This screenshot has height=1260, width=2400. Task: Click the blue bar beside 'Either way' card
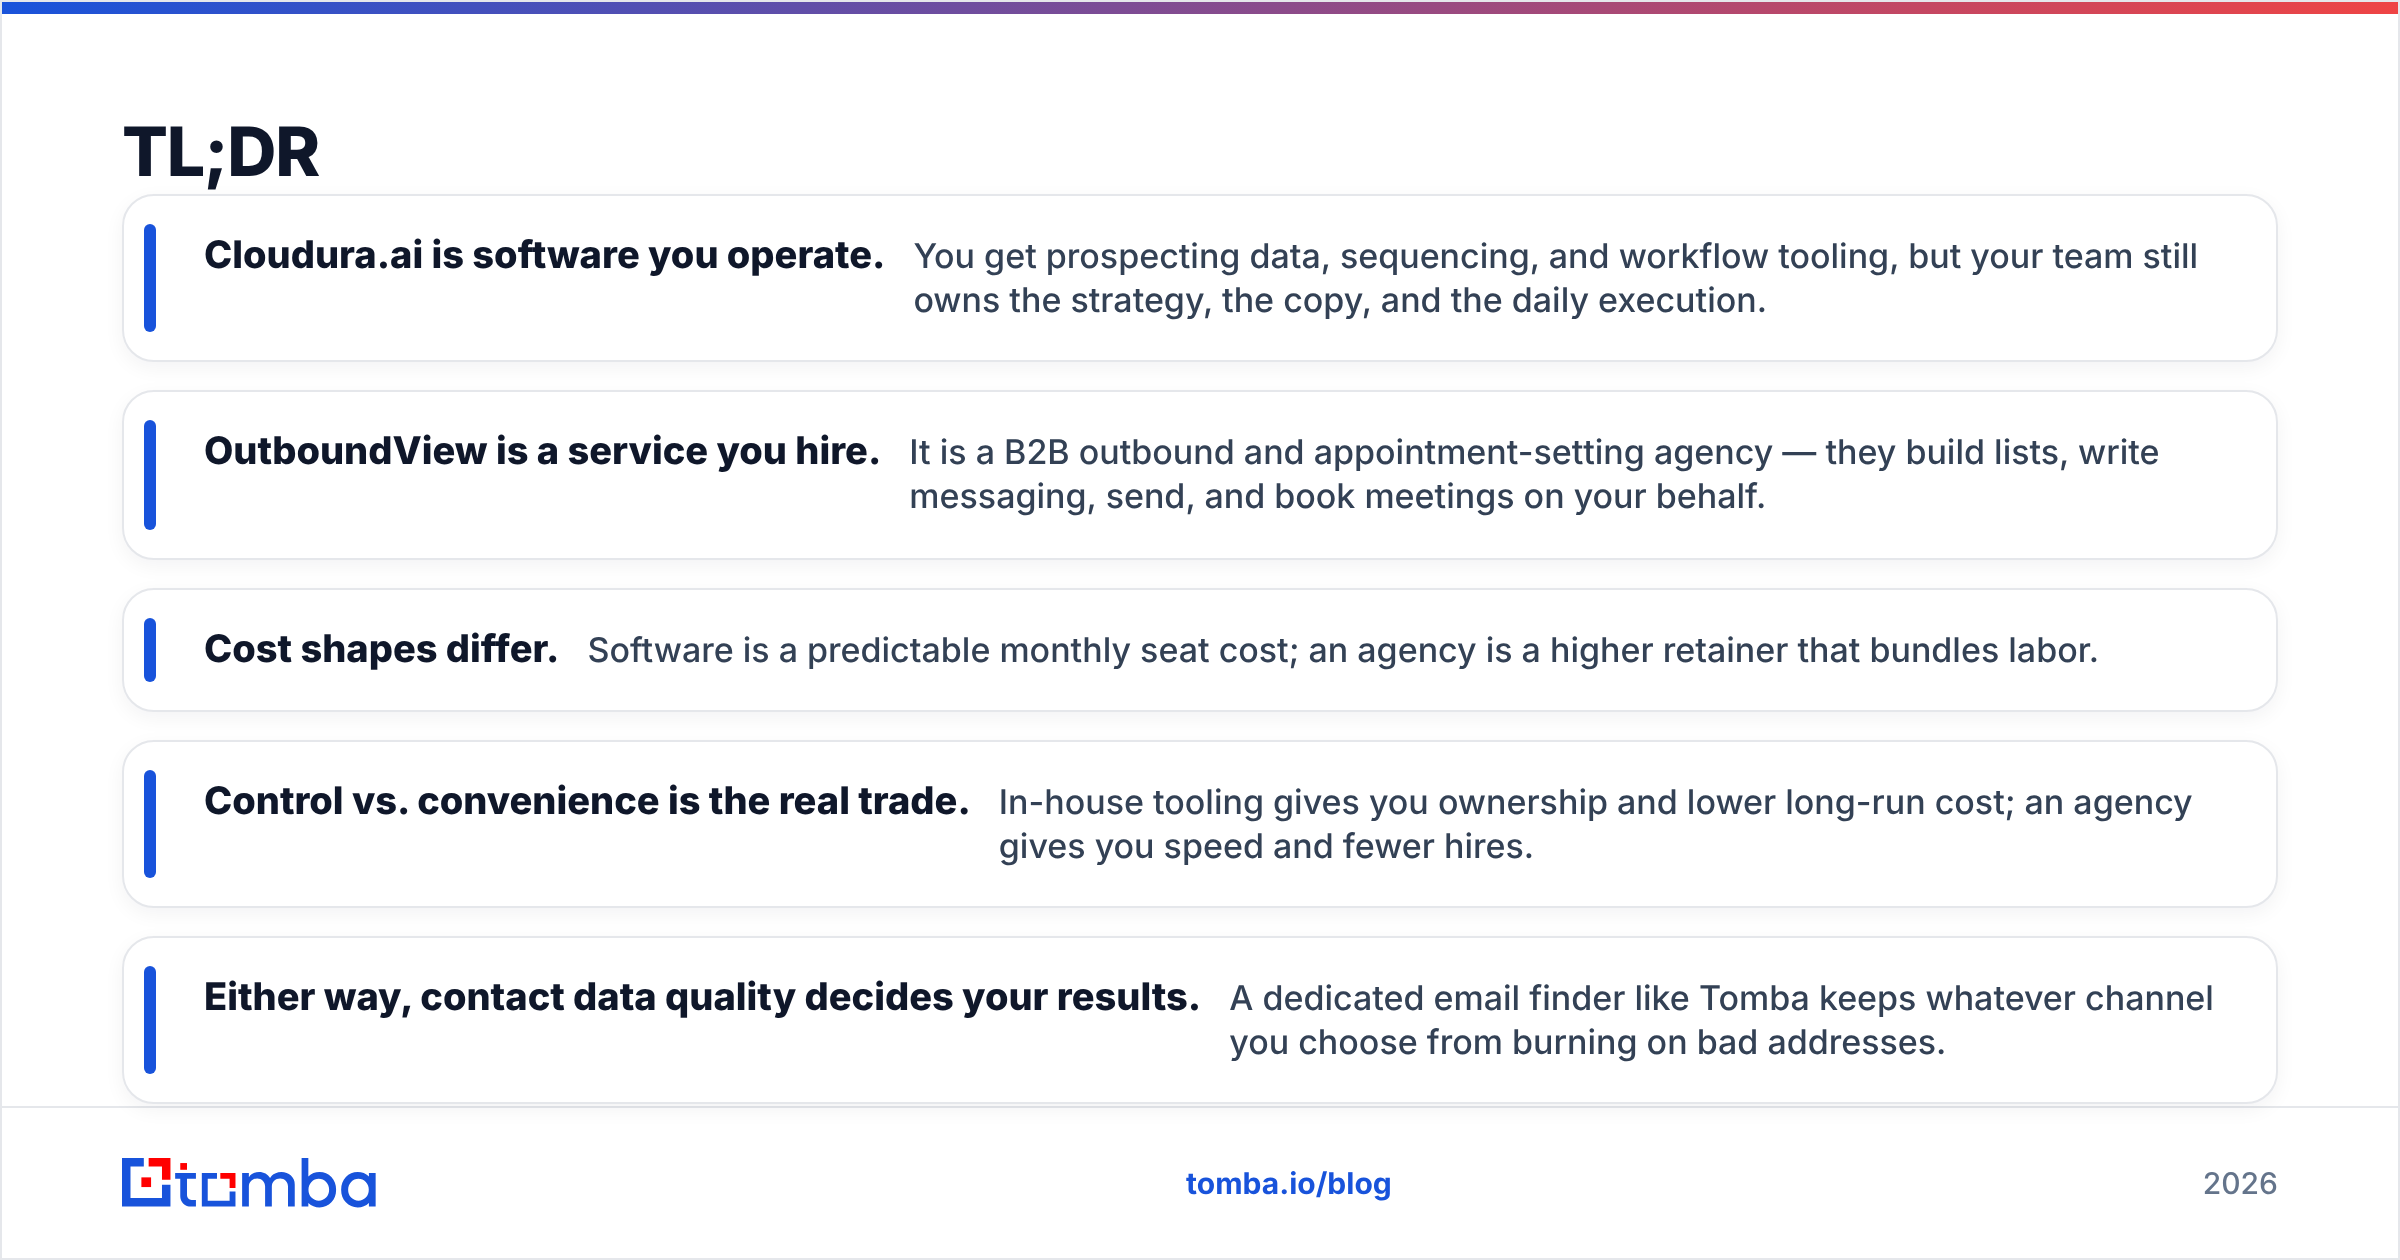point(150,1020)
